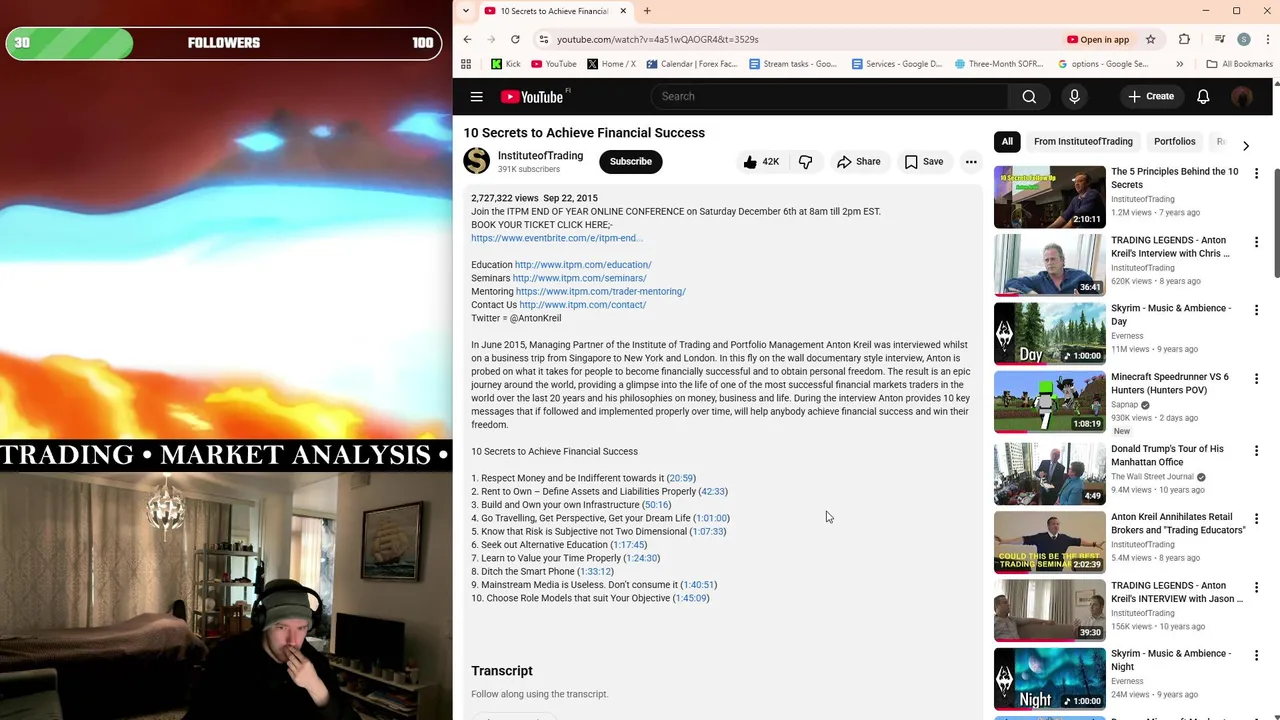Click the Create button
This screenshot has height=720, width=1280.
[x=1151, y=96]
